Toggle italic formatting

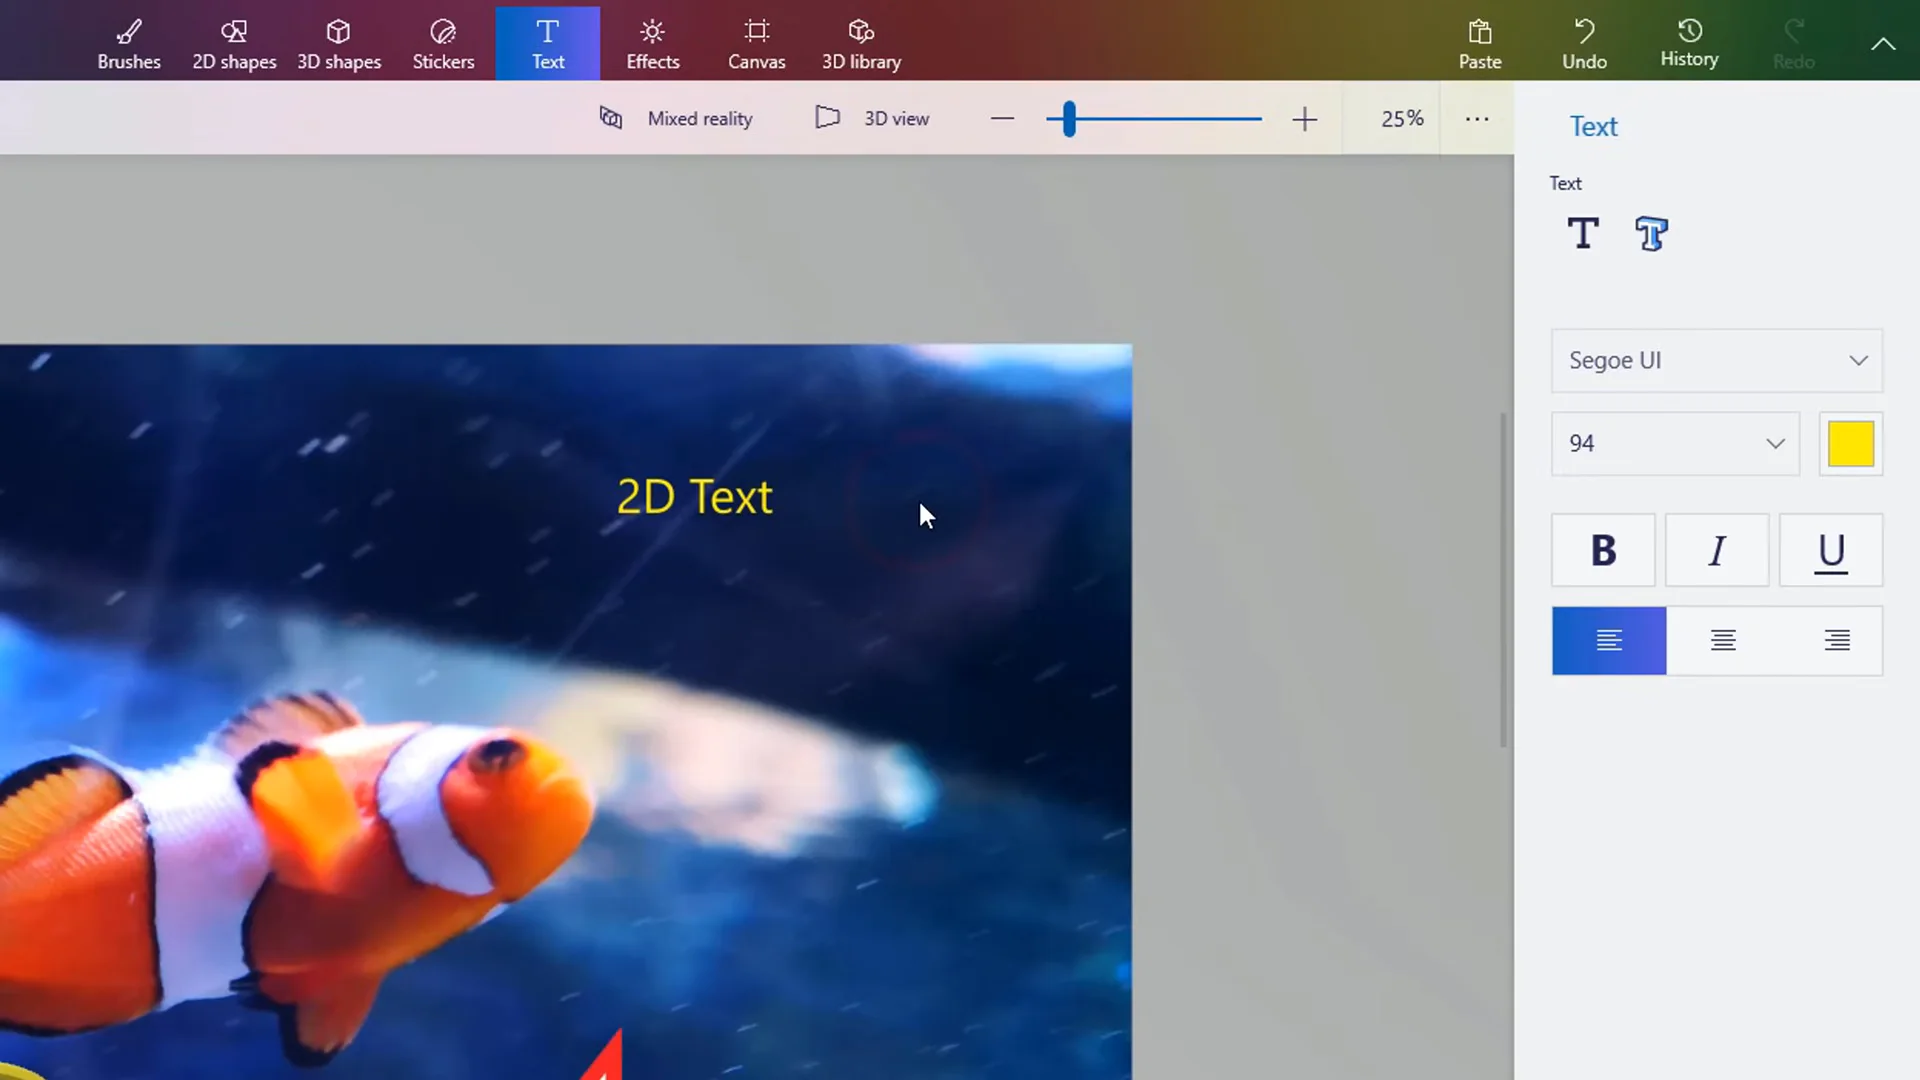click(1717, 550)
